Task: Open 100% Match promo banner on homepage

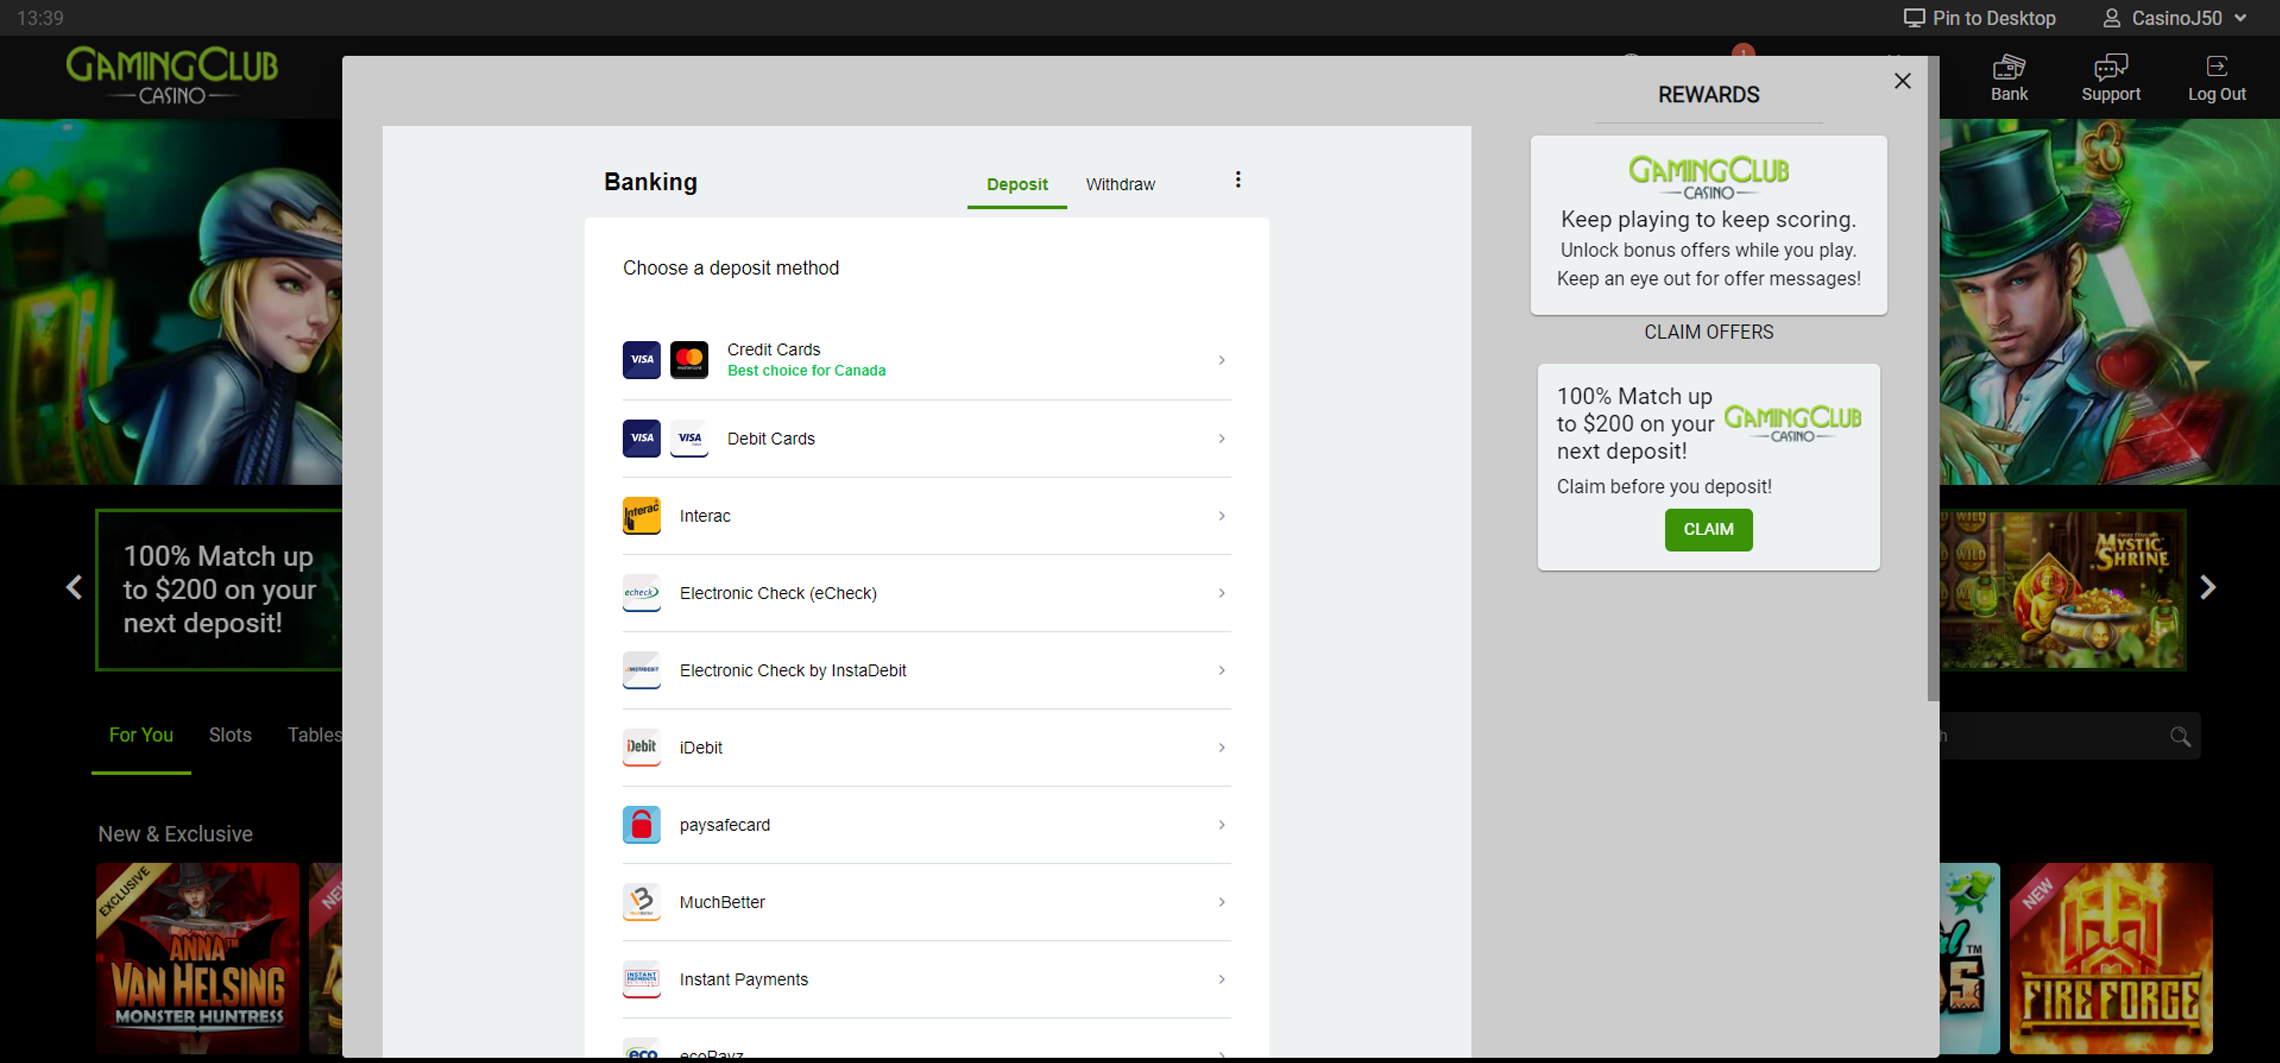Action: 219,590
